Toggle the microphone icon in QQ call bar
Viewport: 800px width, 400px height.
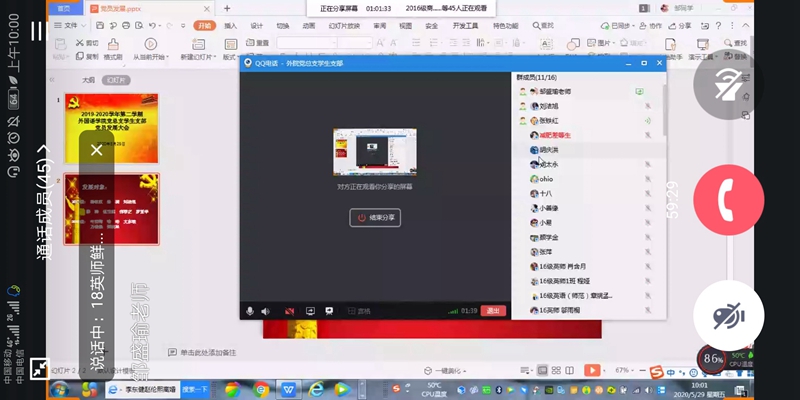coord(250,311)
